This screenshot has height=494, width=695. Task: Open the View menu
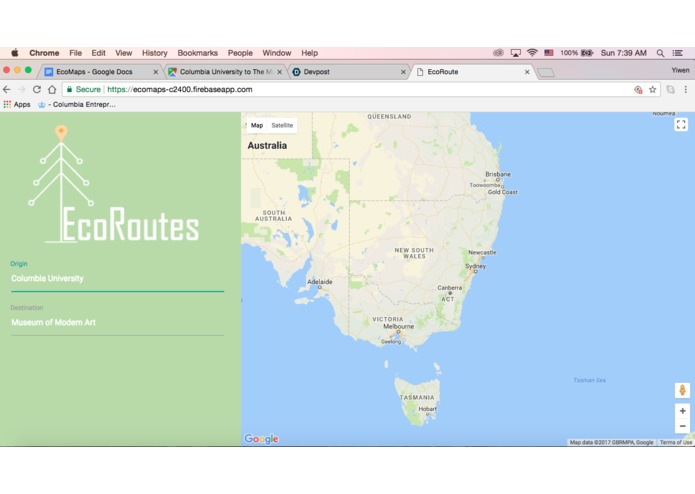pyautogui.click(x=124, y=53)
